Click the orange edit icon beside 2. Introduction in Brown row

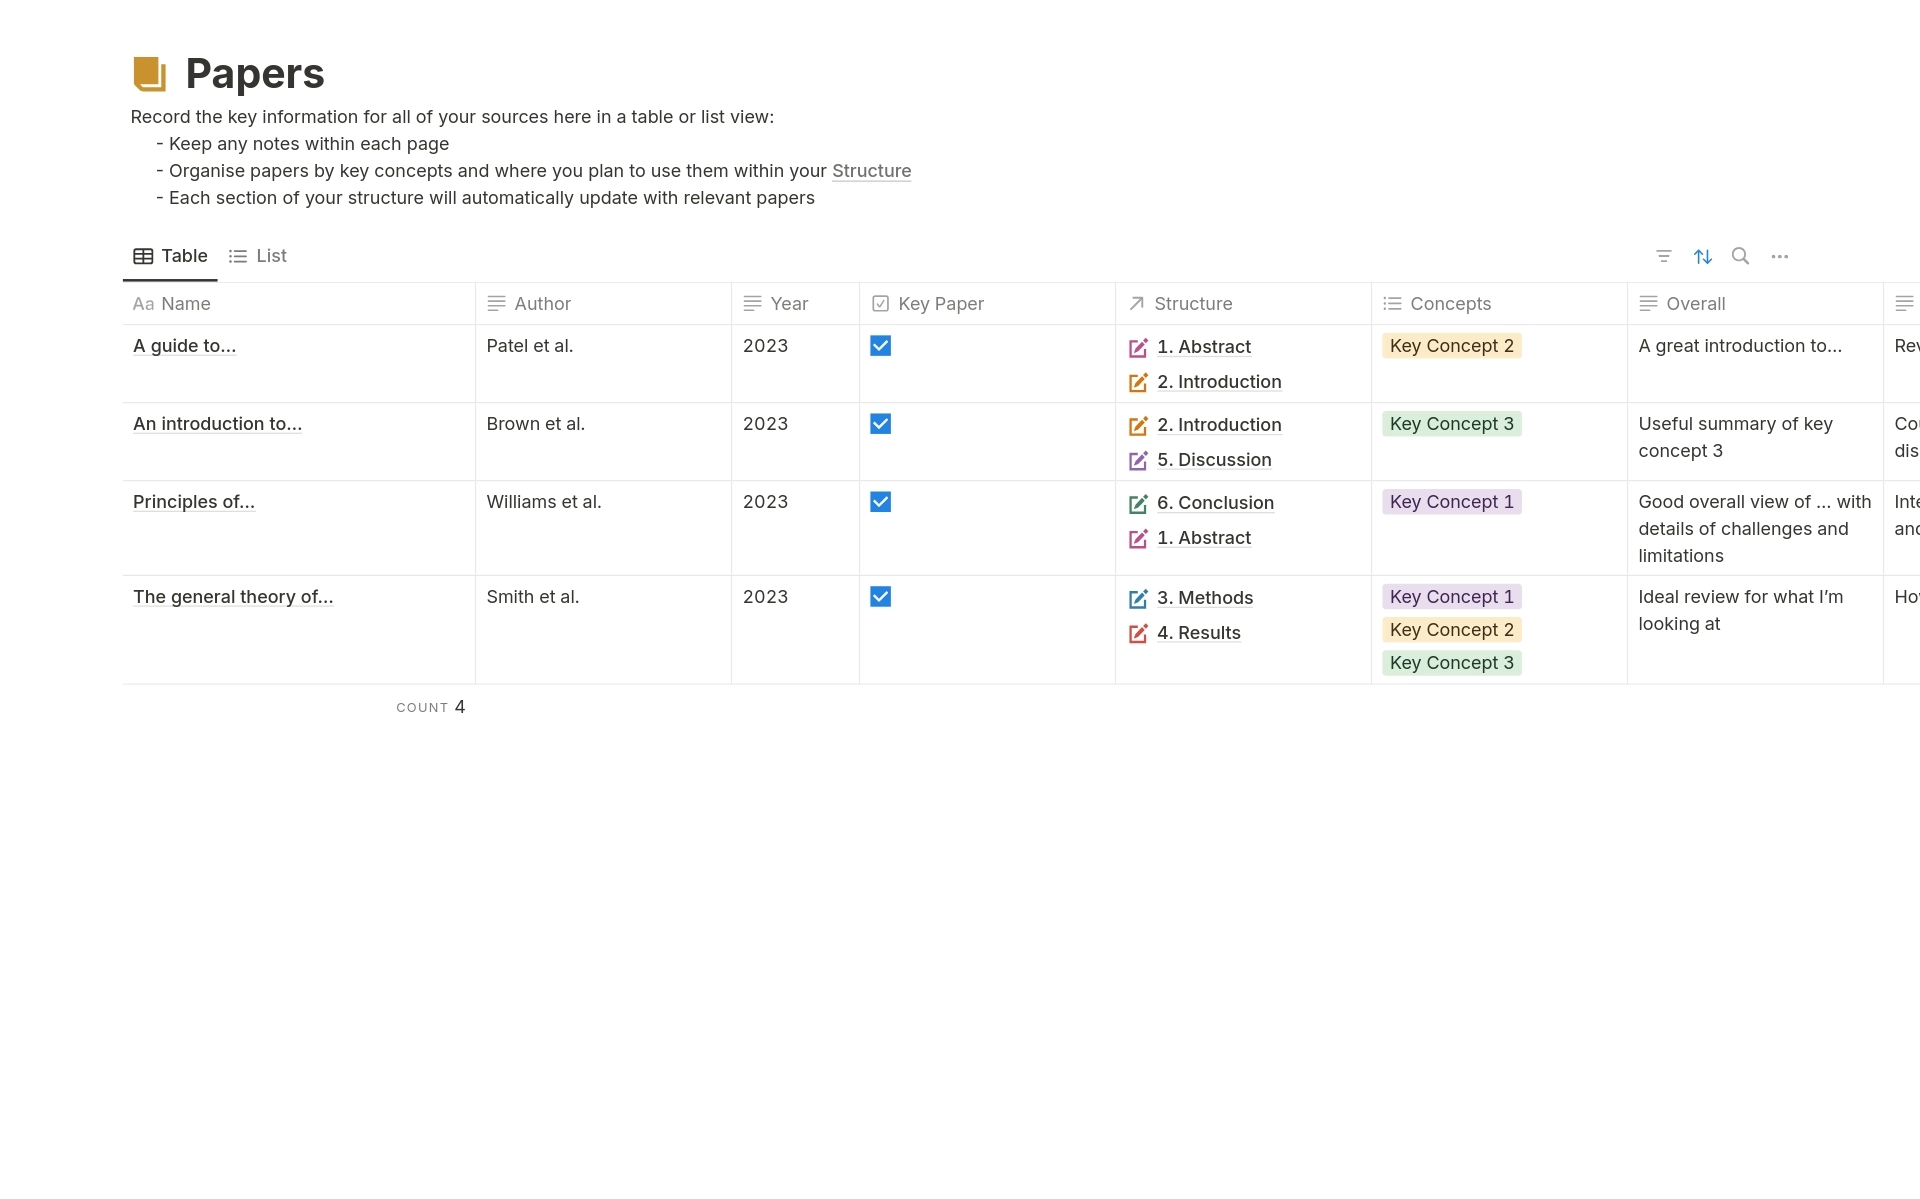[x=1138, y=425]
